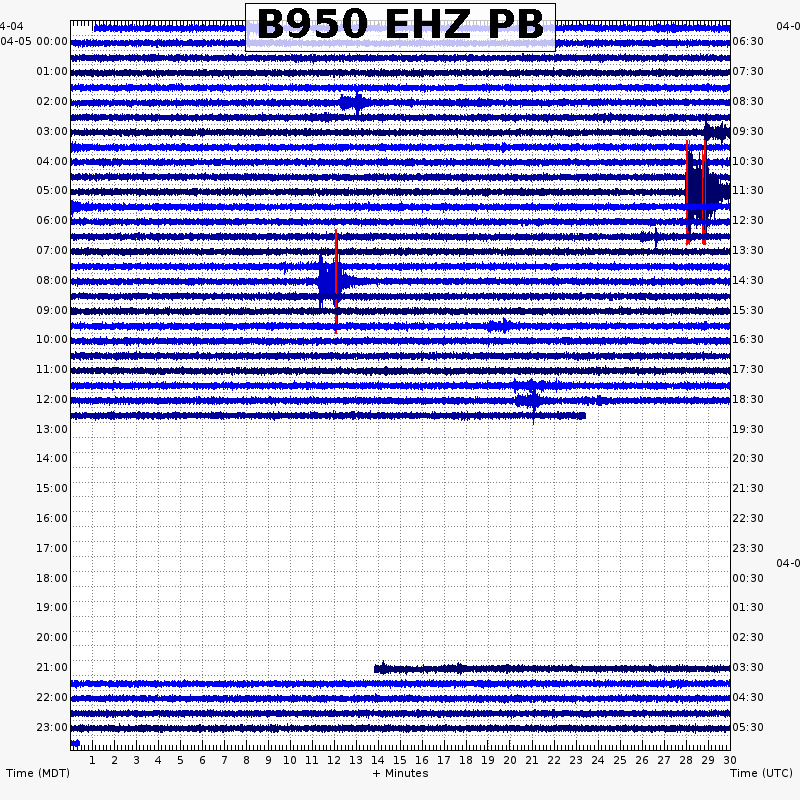Click the 05:00 MDT time label
Screen dimensions: 800x800
[52, 190]
